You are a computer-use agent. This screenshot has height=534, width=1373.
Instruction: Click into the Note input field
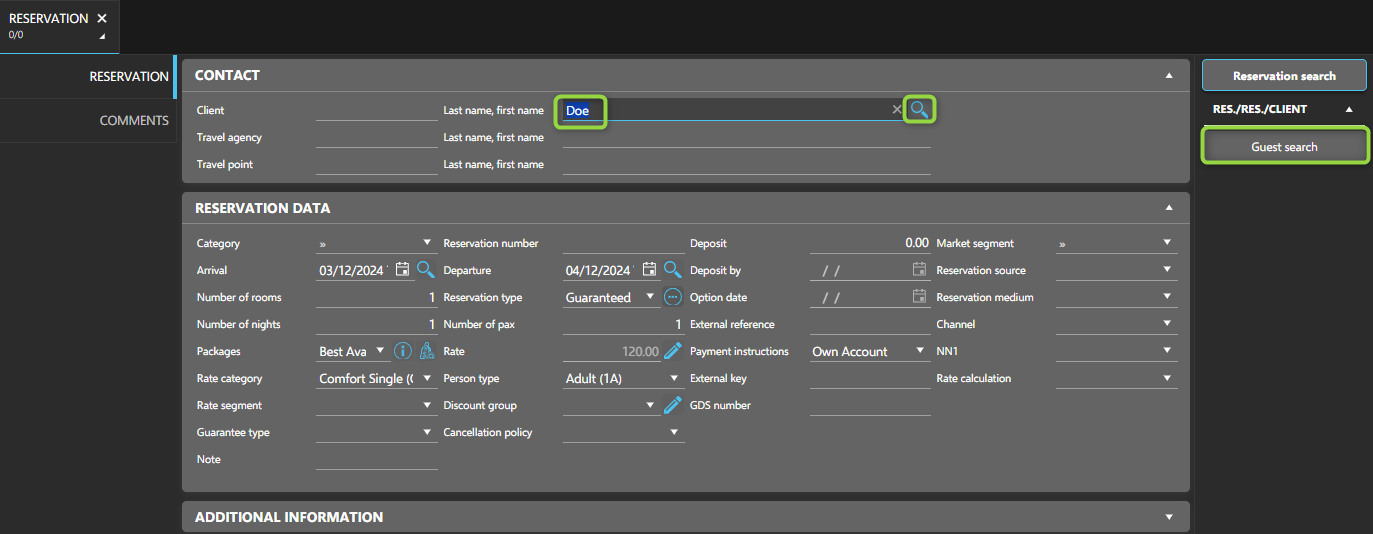[x=376, y=459]
